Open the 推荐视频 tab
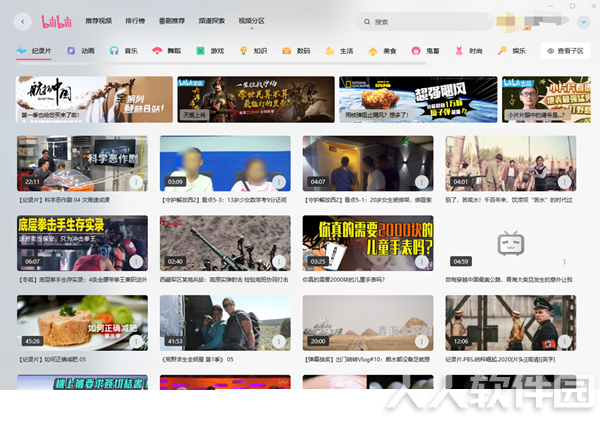Viewport: 600px width, 426px height. 98,21
